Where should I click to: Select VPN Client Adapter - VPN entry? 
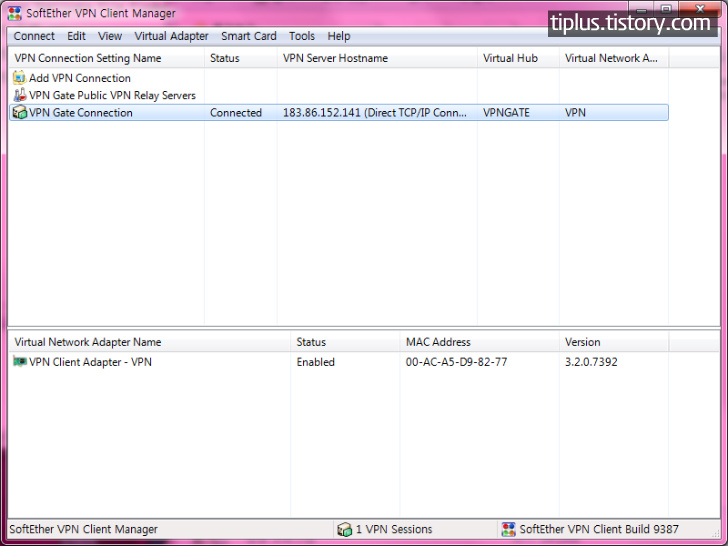coord(338,362)
